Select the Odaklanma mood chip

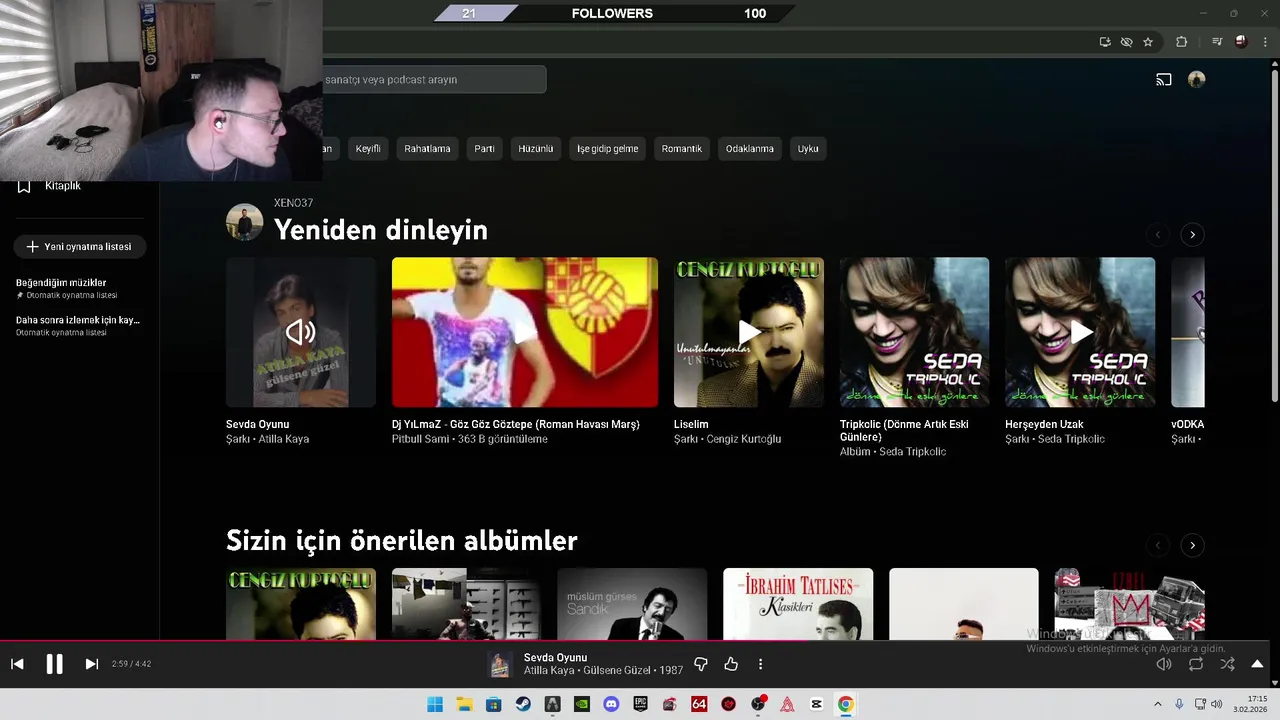pyautogui.click(x=749, y=149)
